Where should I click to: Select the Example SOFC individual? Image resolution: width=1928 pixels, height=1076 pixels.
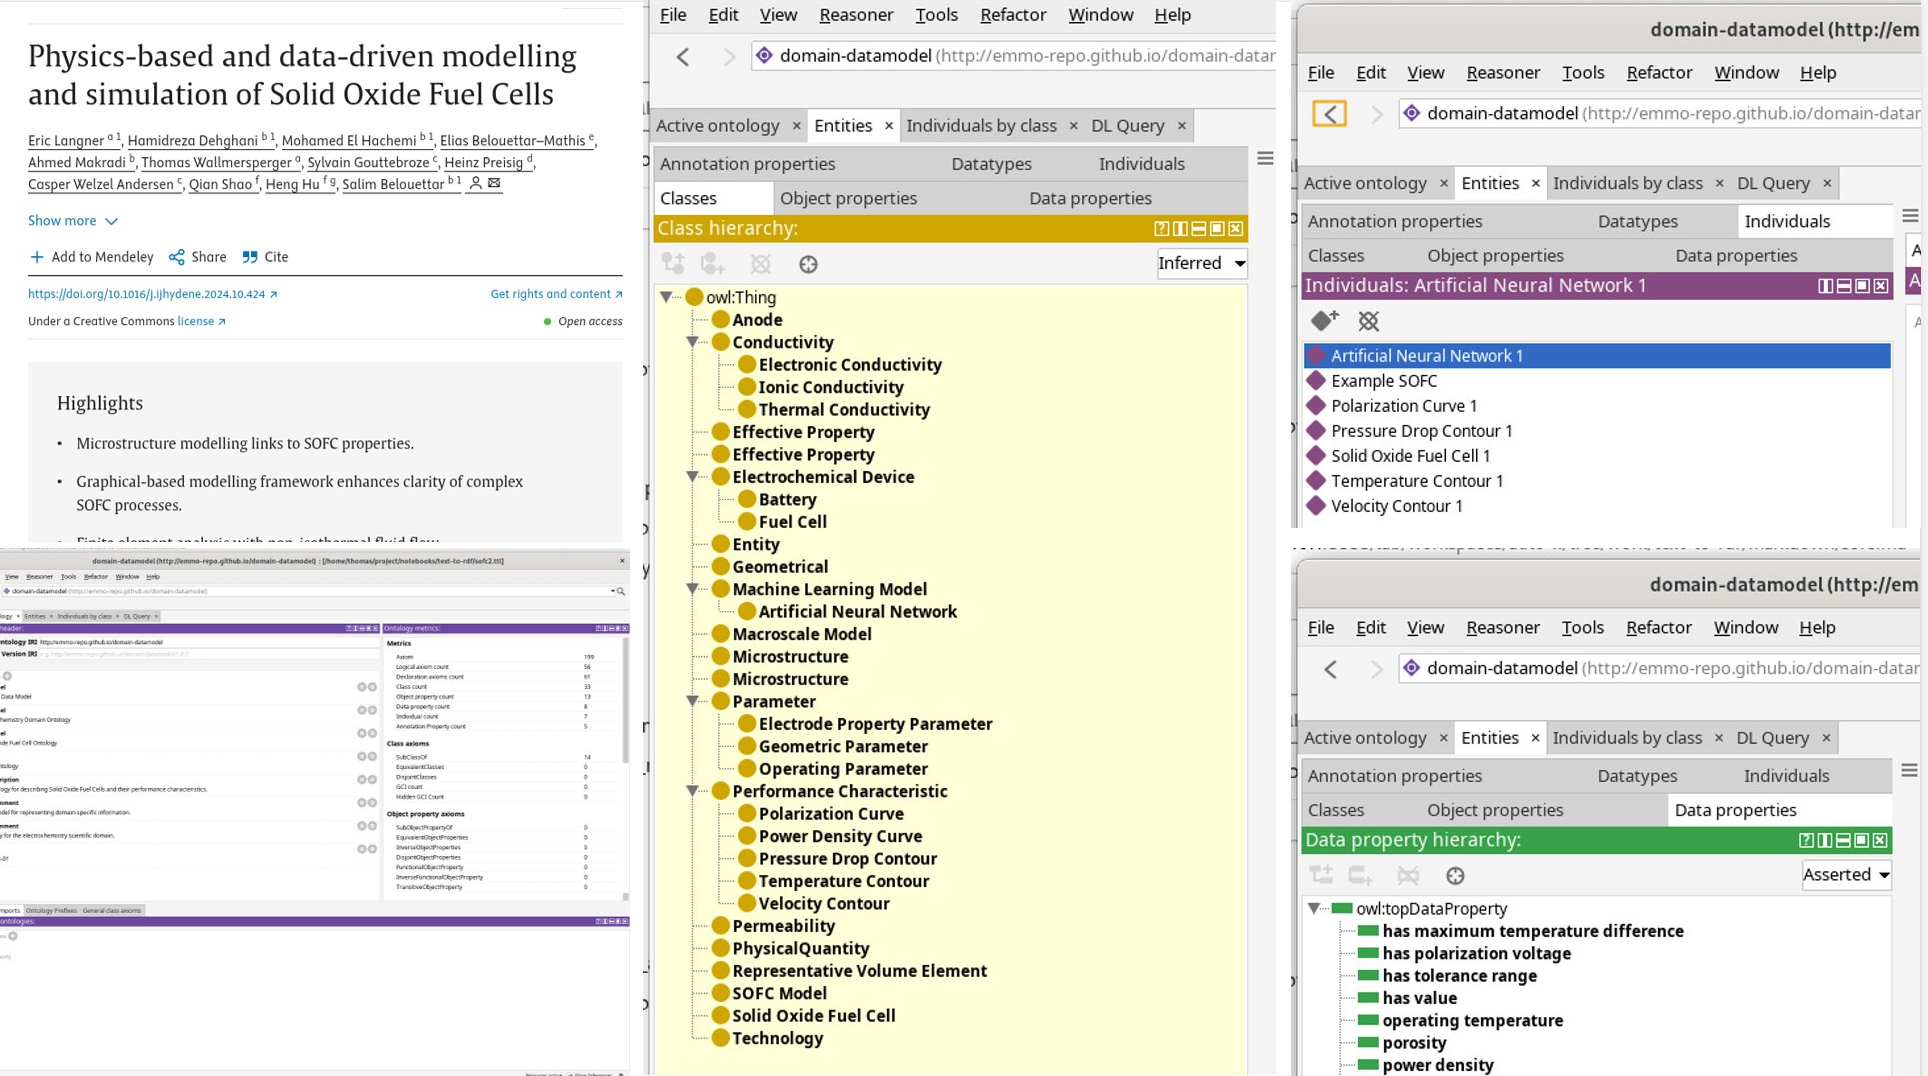[1384, 381]
